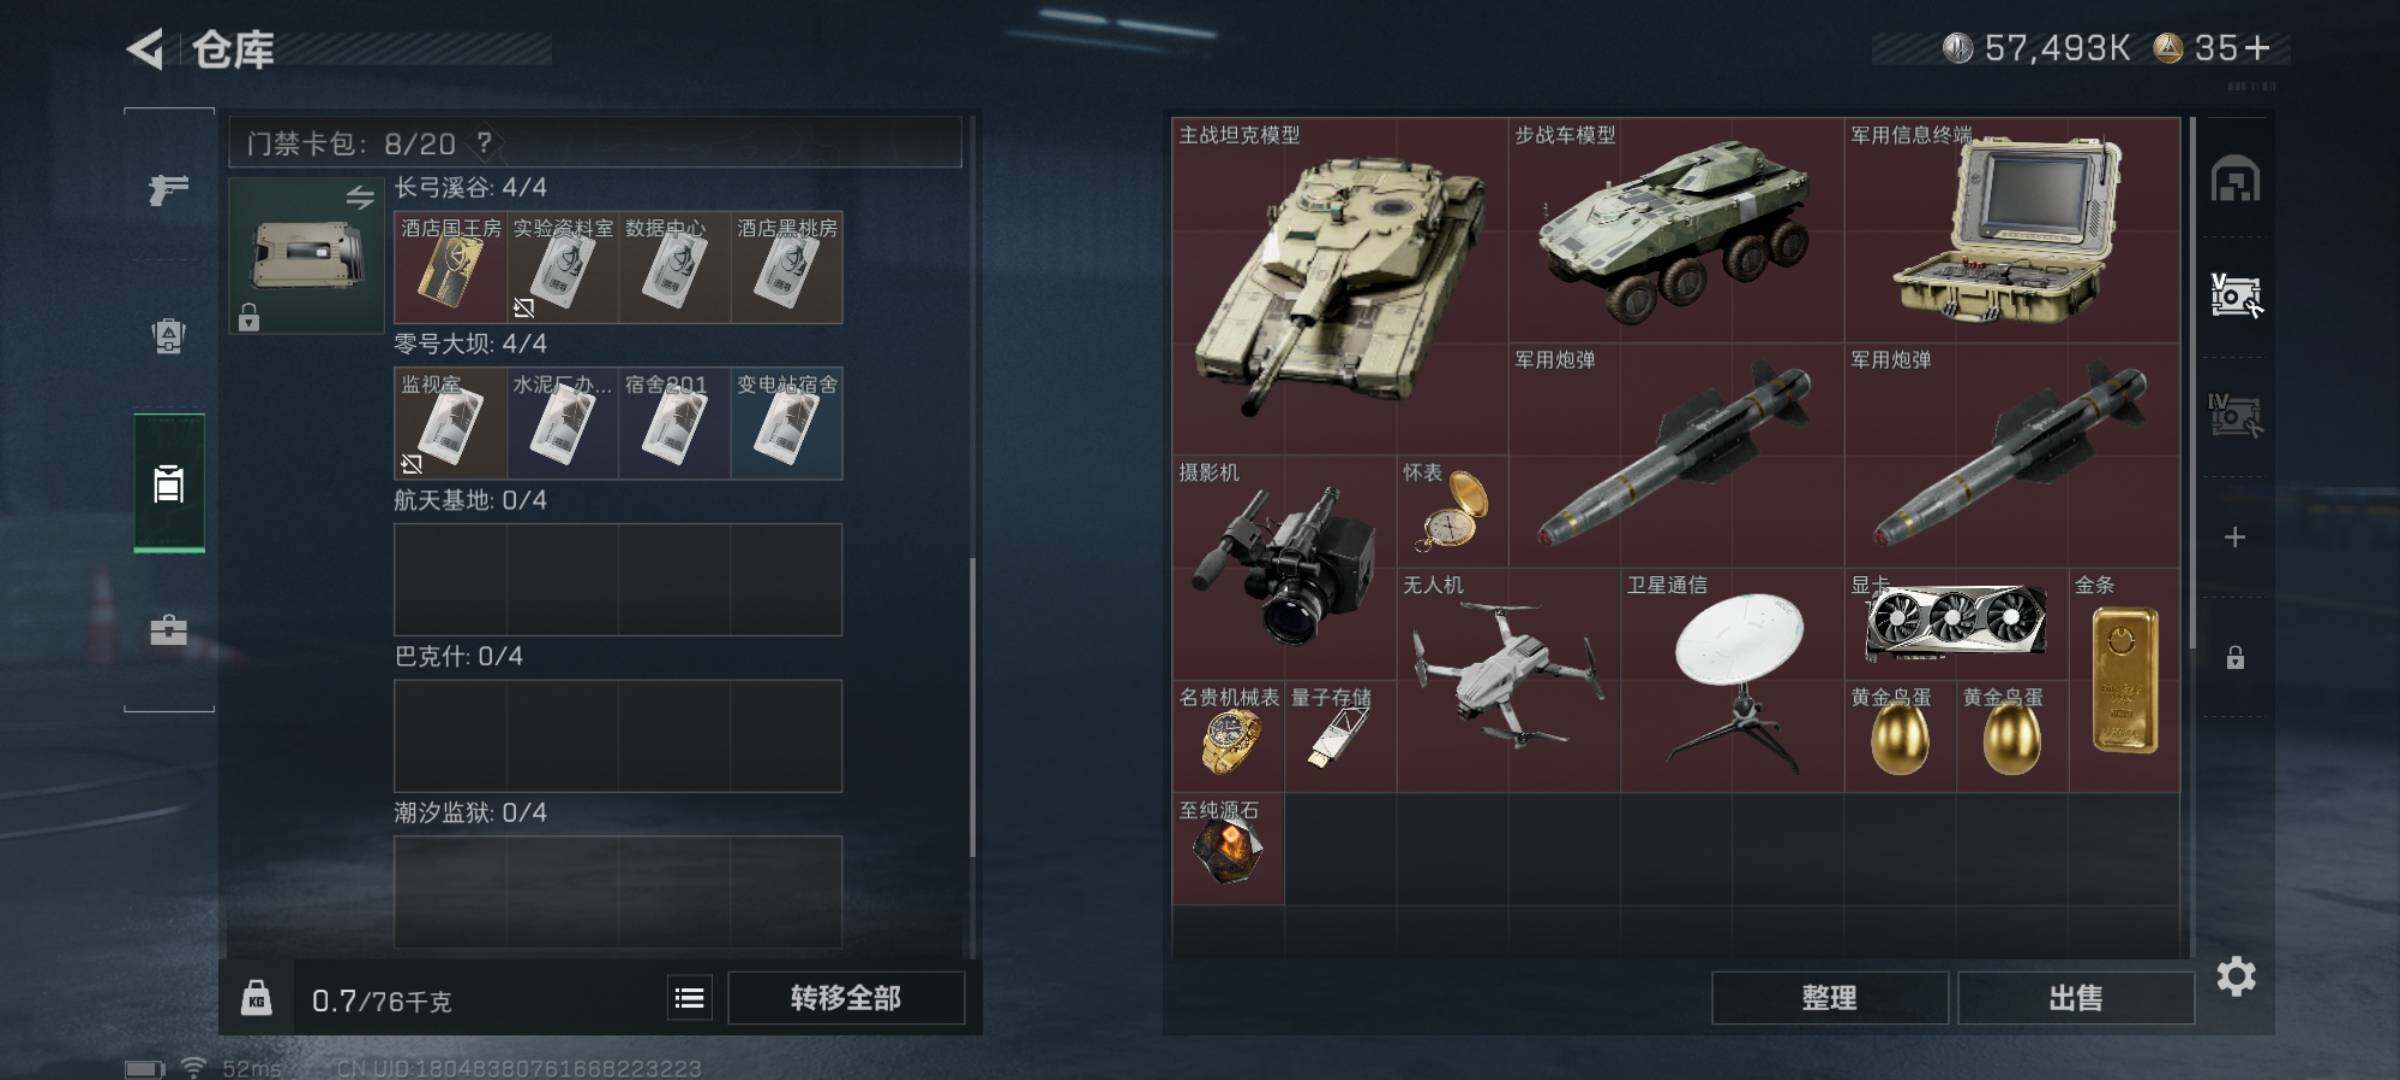Open the main stash tab icon on the right
The width and height of the screenshot is (2400, 1080).
[x=2236, y=179]
